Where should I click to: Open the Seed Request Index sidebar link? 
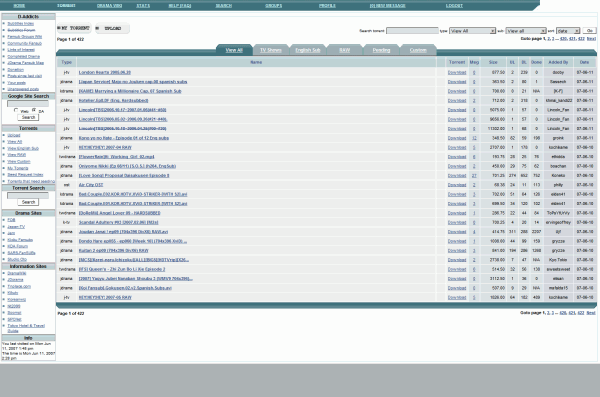25,175
